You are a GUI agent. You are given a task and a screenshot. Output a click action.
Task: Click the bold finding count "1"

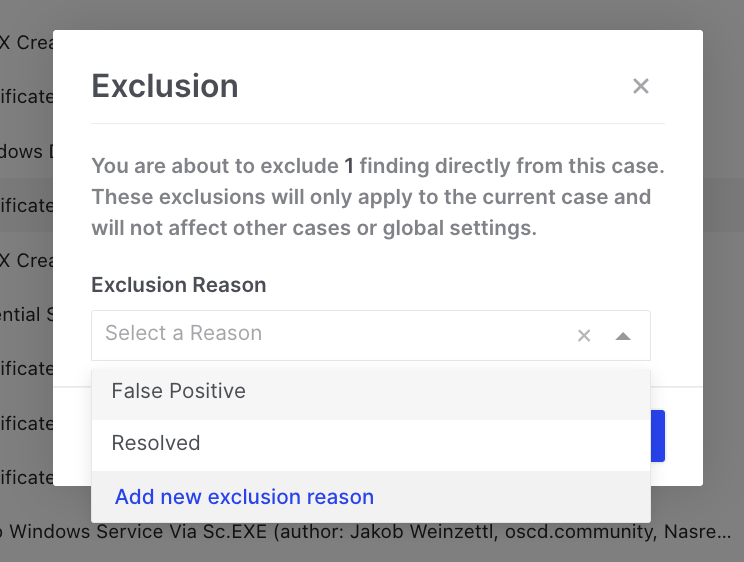pyautogui.click(x=349, y=165)
